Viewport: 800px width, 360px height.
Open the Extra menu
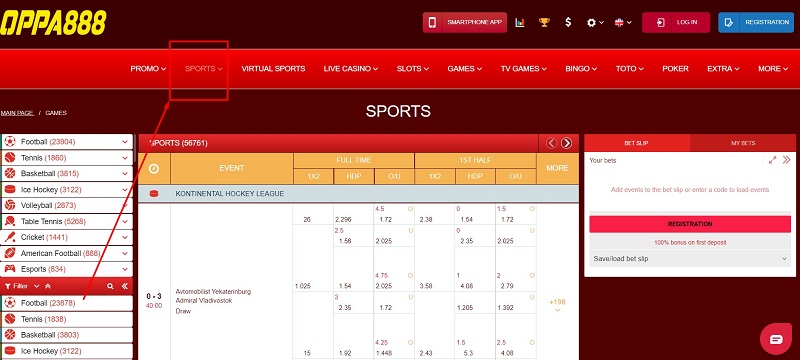[723, 69]
